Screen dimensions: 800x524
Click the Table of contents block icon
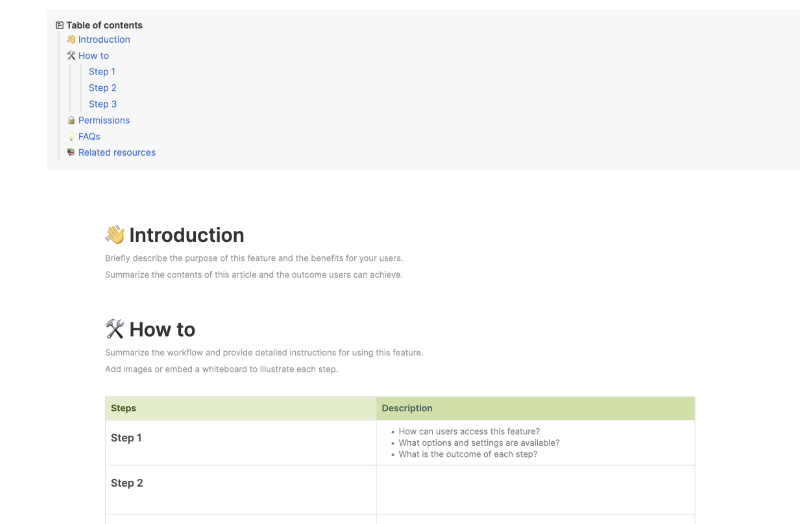point(60,25)
